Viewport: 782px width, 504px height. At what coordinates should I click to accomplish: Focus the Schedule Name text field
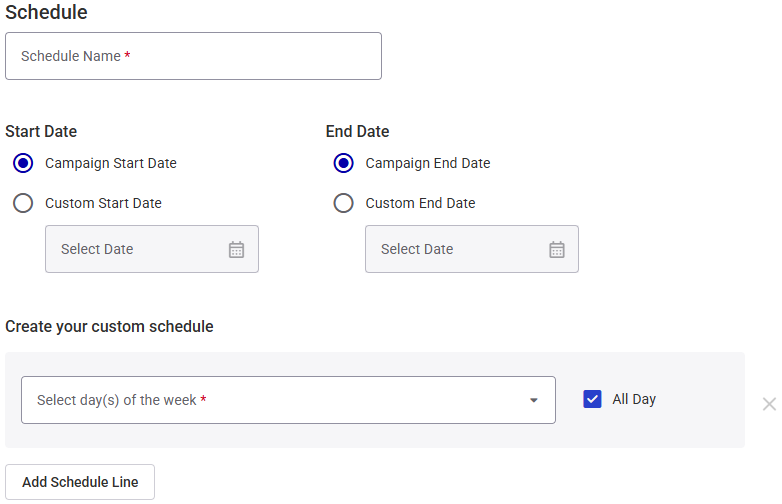pos(194,56)
